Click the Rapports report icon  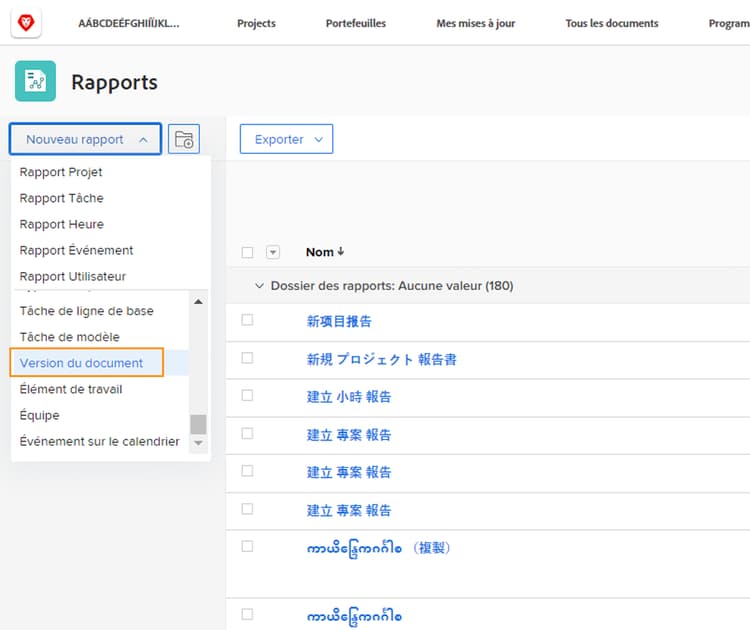35,81
